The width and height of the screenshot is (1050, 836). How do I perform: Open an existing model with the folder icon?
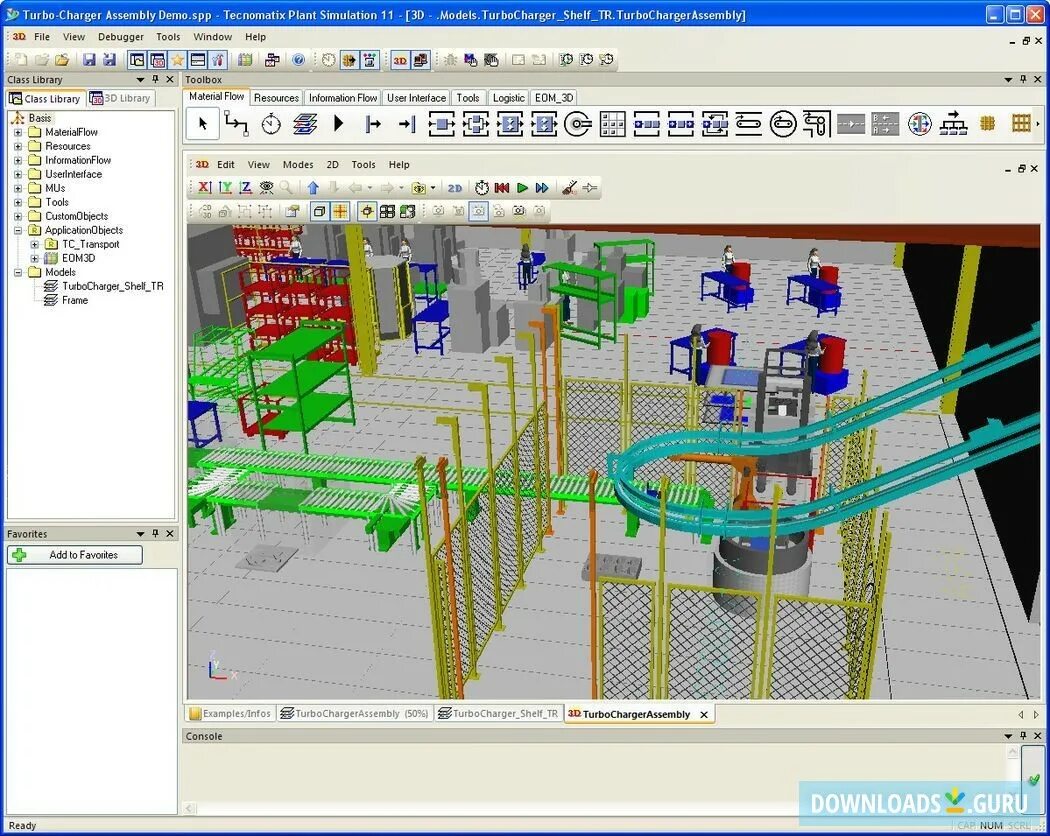coord(62,60)
